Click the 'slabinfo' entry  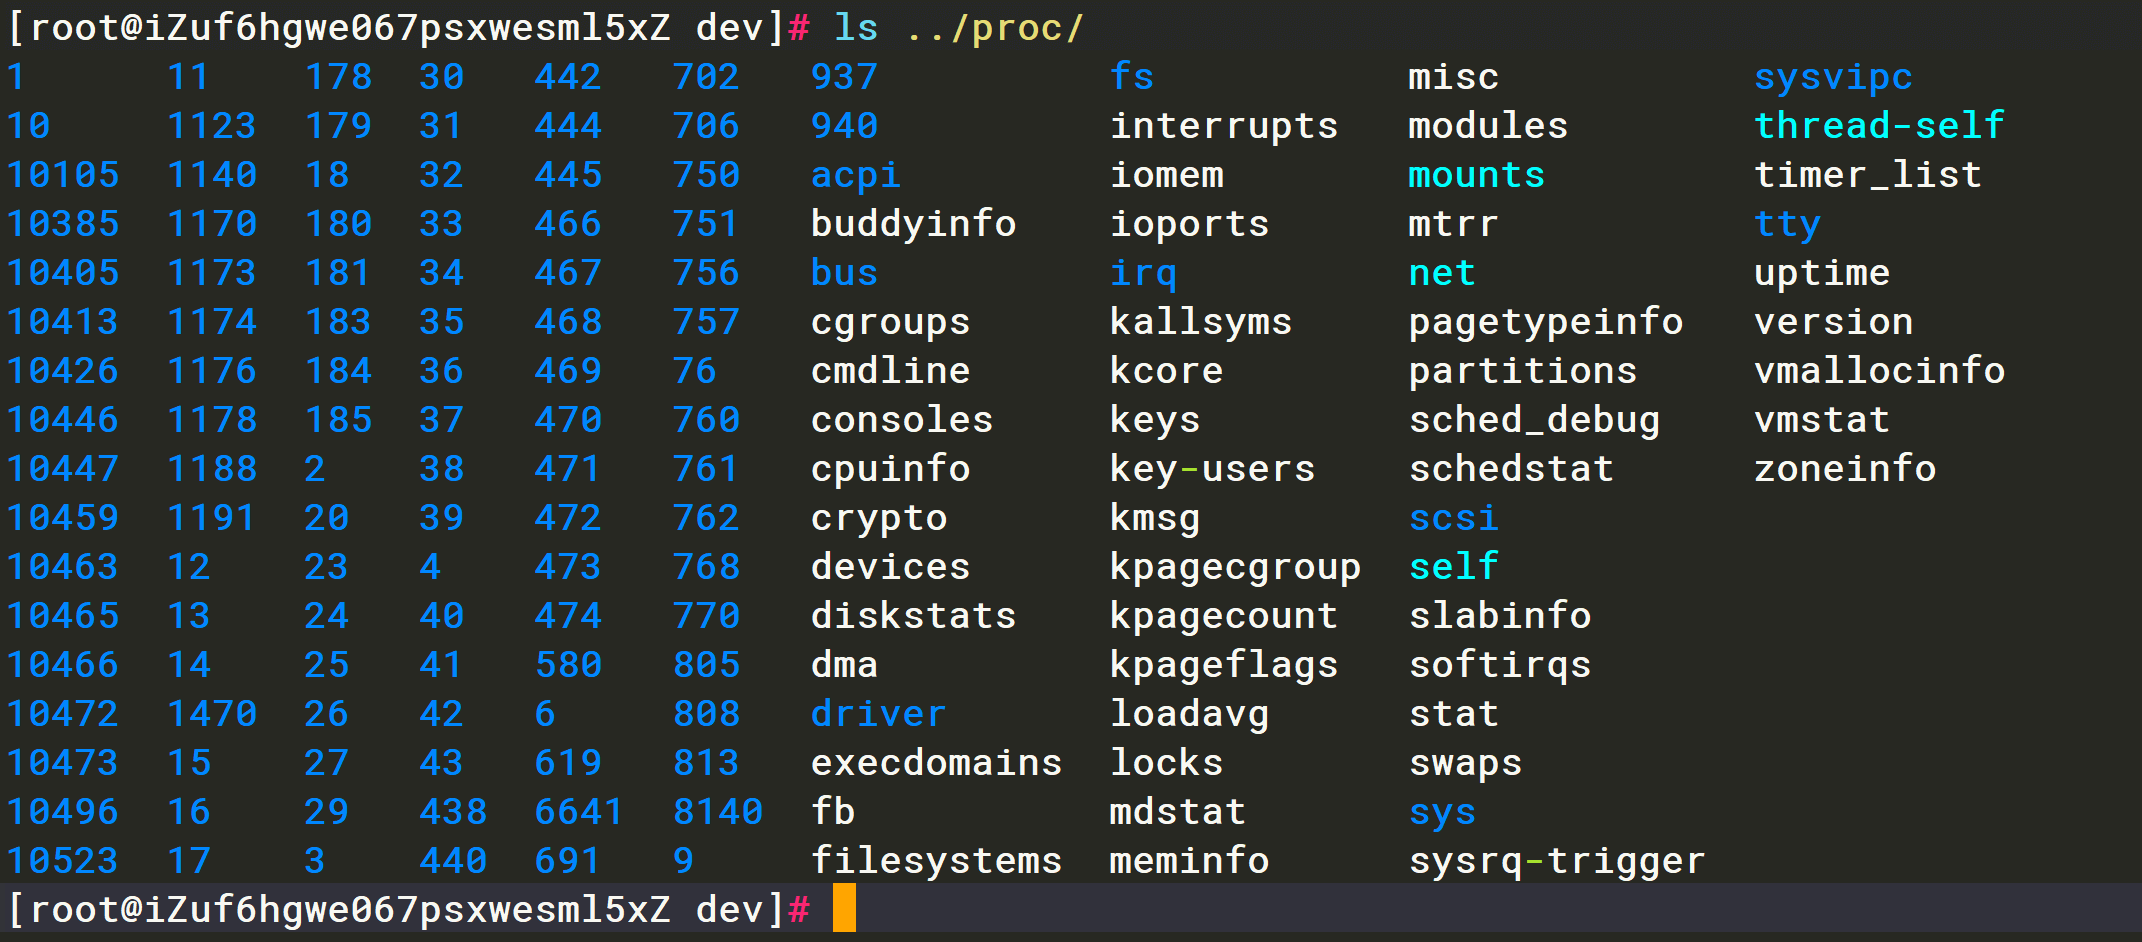[x=1500, y=615]
